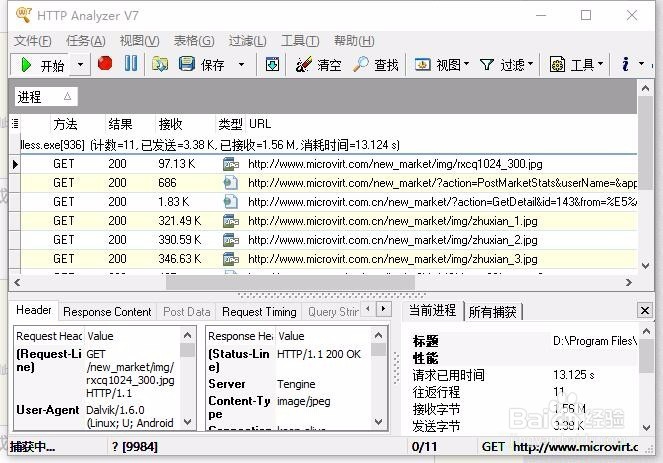
Task: Open the 工具(T) menu
Action: click(x=300, y=41)
